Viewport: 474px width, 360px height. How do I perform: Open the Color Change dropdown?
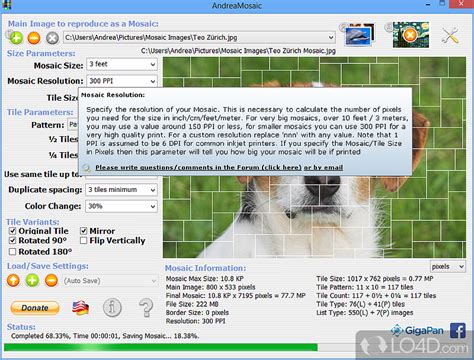point(121,206)
